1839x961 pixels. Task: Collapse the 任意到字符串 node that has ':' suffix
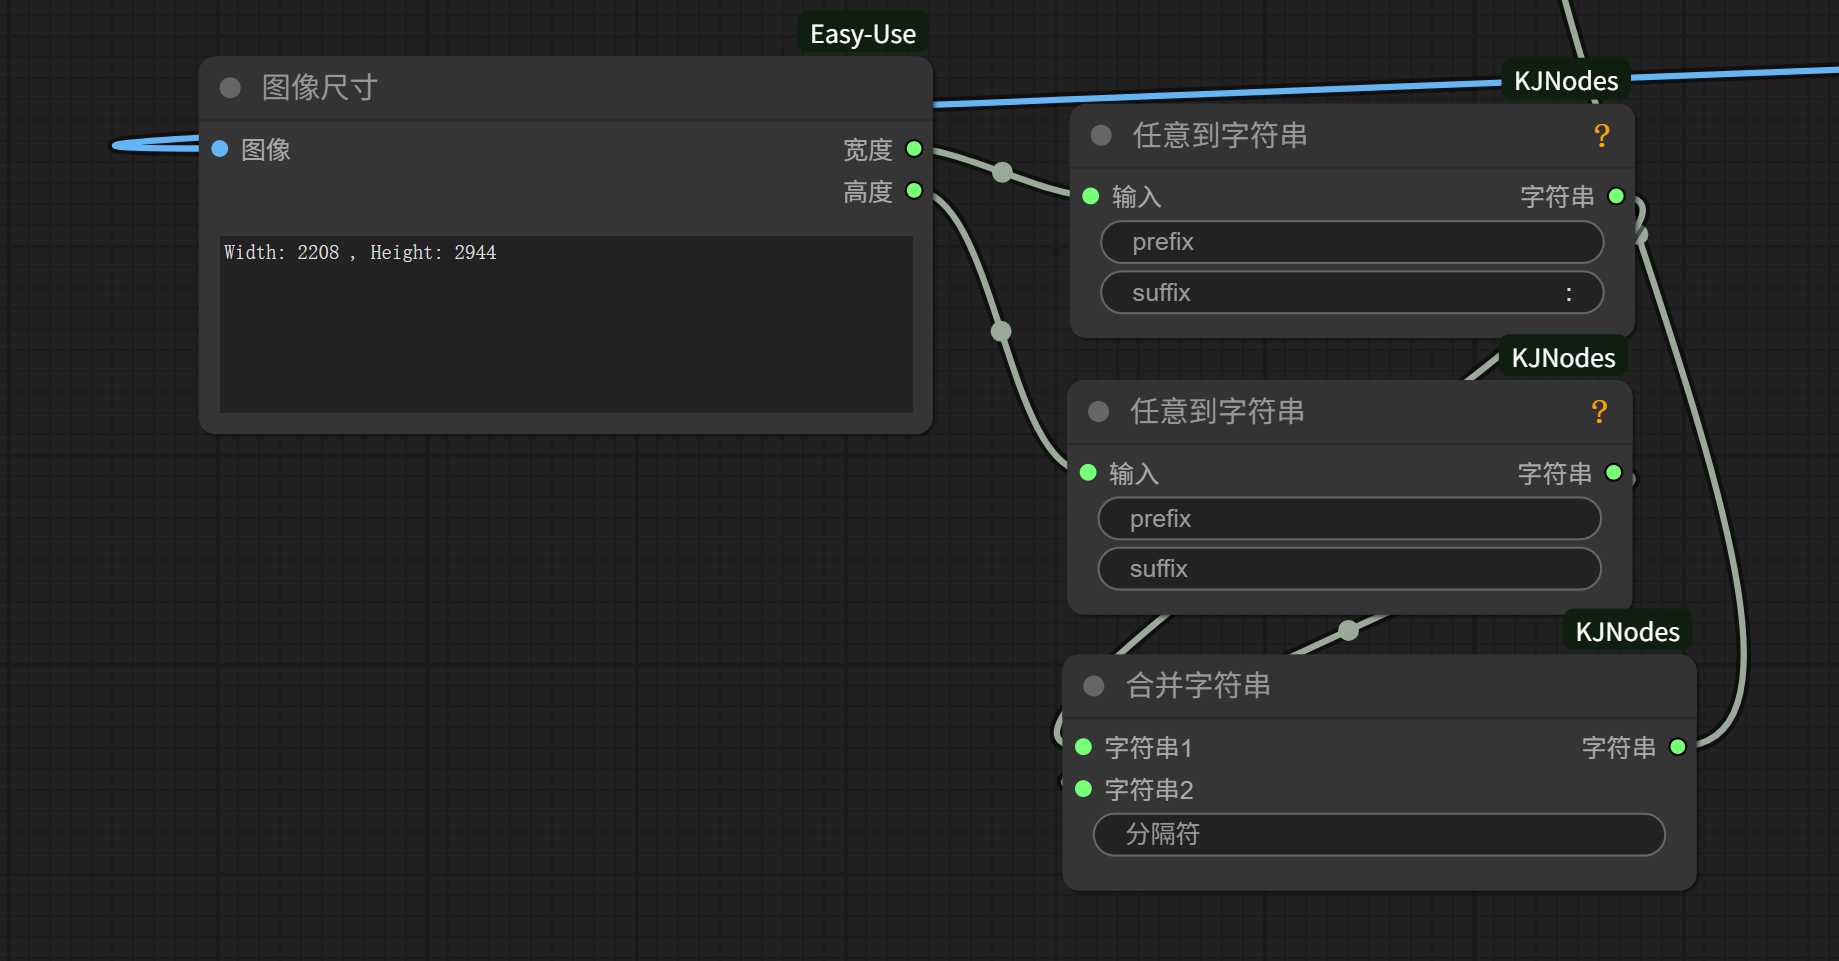pyautogui.click(x=1101, y=136)
